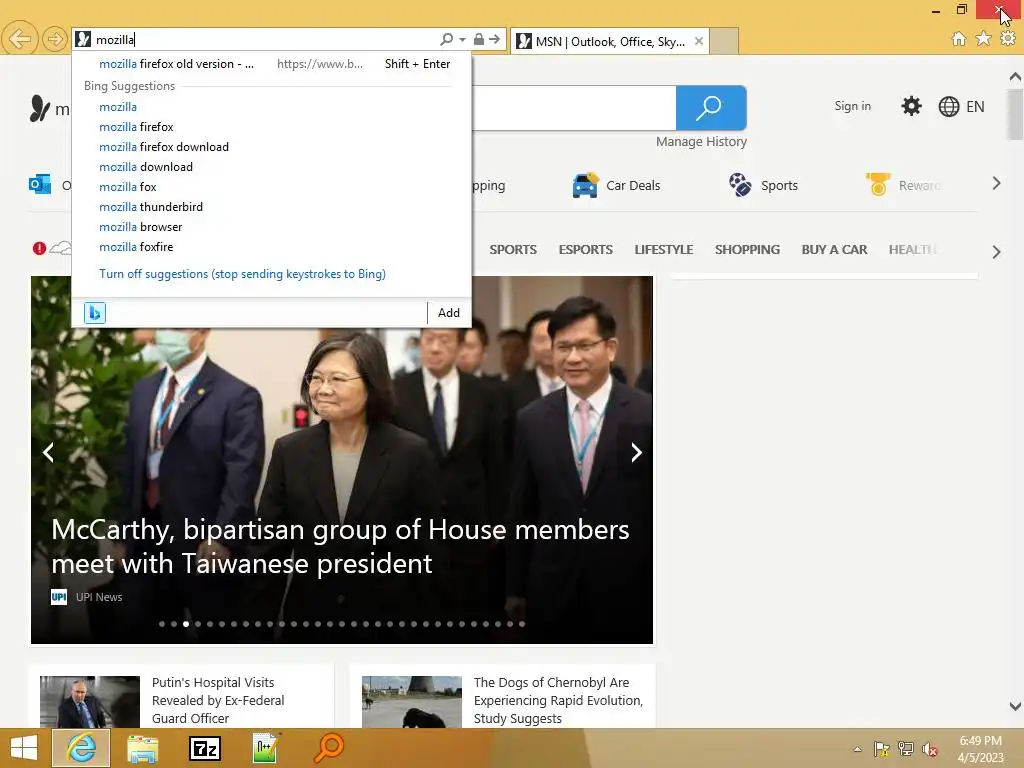
Task: Choose the 'mozilla firefox' suggestion
Action: pos(136,127)
